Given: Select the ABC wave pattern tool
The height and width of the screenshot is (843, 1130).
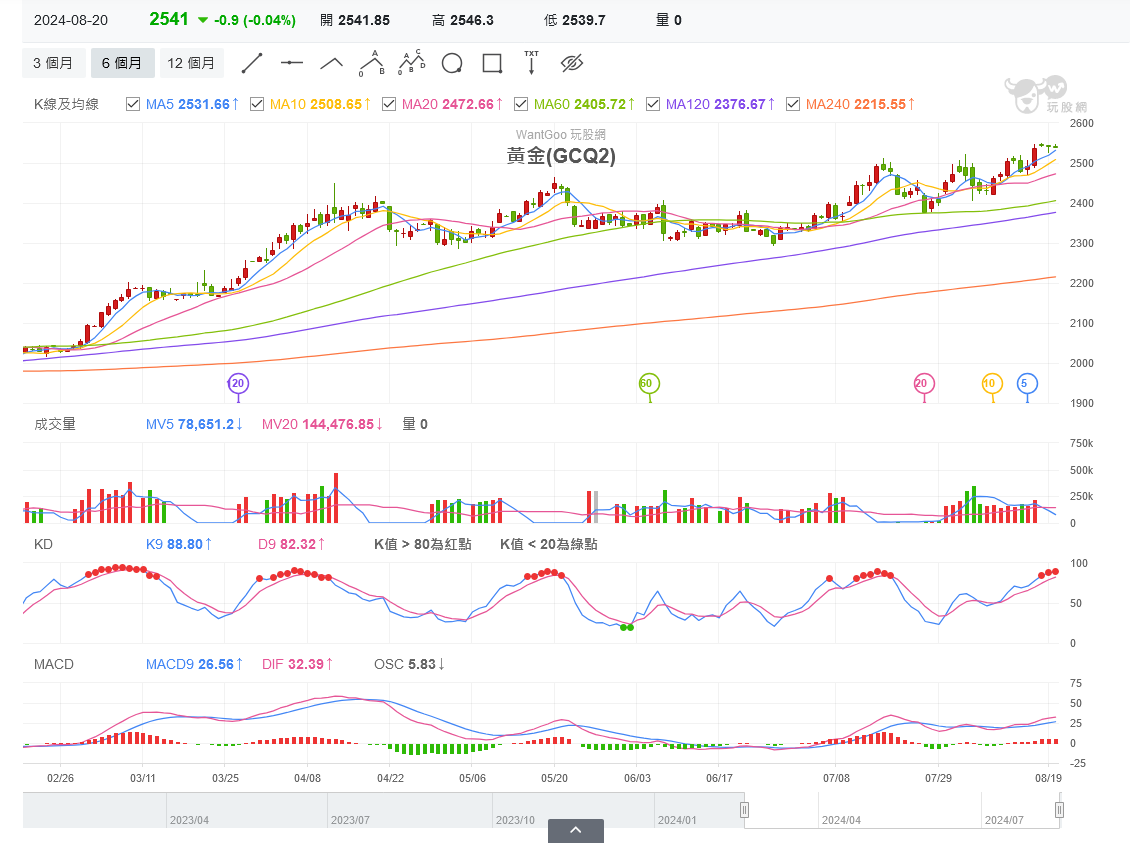Looking at the screenshot, I should point(372,63).
